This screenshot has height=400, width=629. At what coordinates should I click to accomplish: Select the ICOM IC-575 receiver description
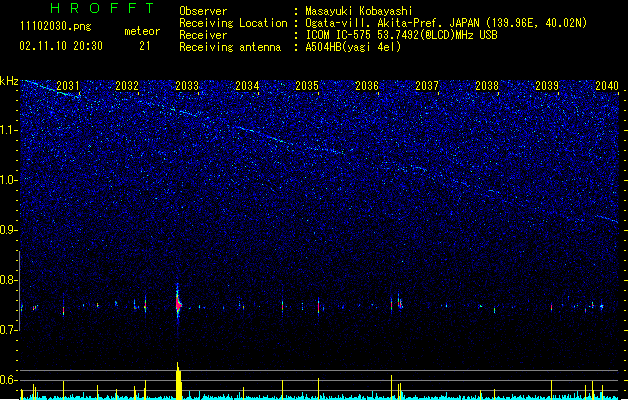(x=401, y=35)
